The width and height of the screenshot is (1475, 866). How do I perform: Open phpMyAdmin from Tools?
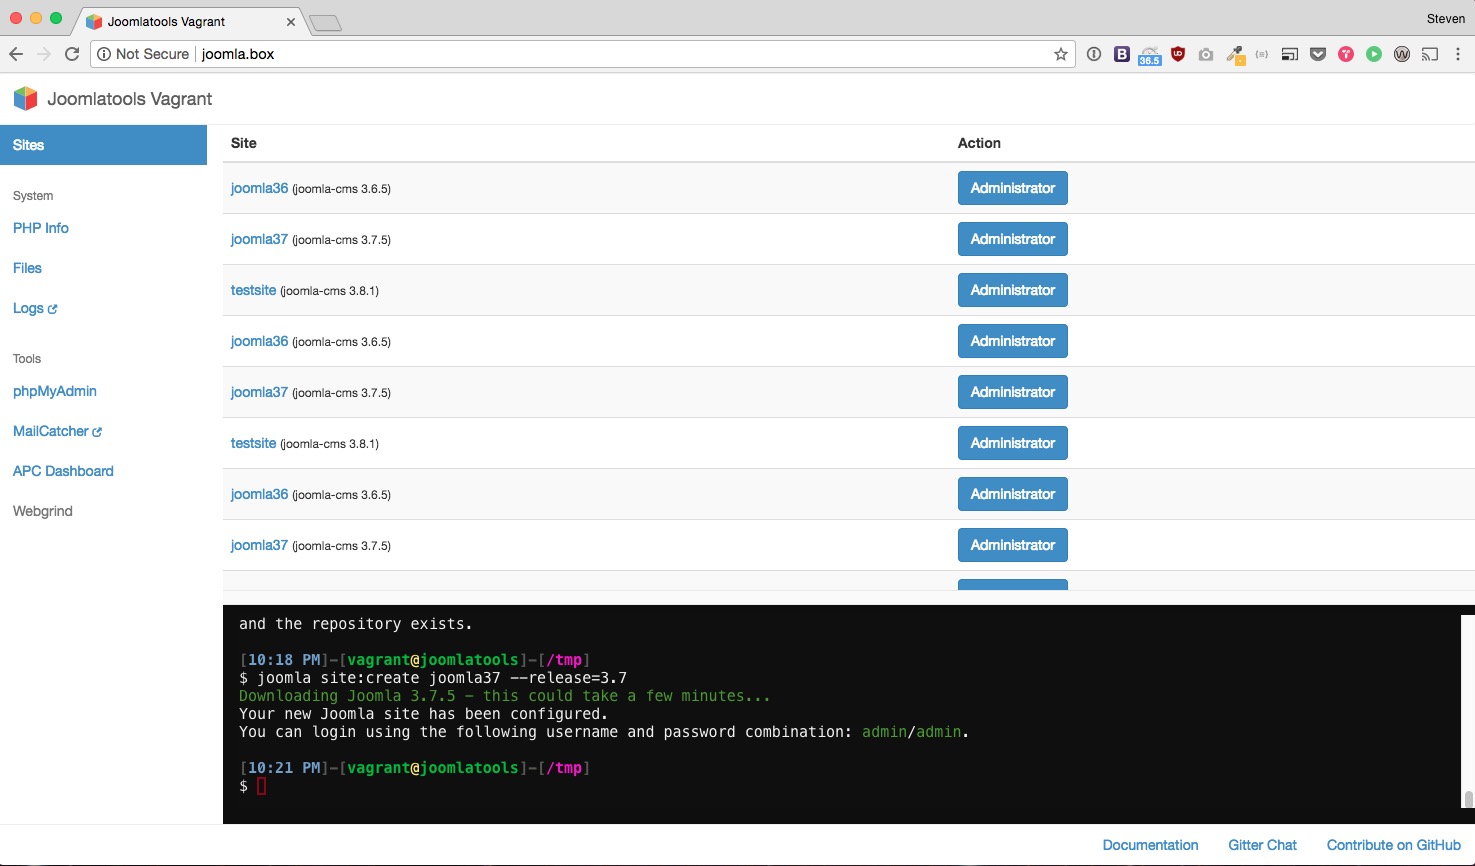pyautogui.click(x=55, y=391)
